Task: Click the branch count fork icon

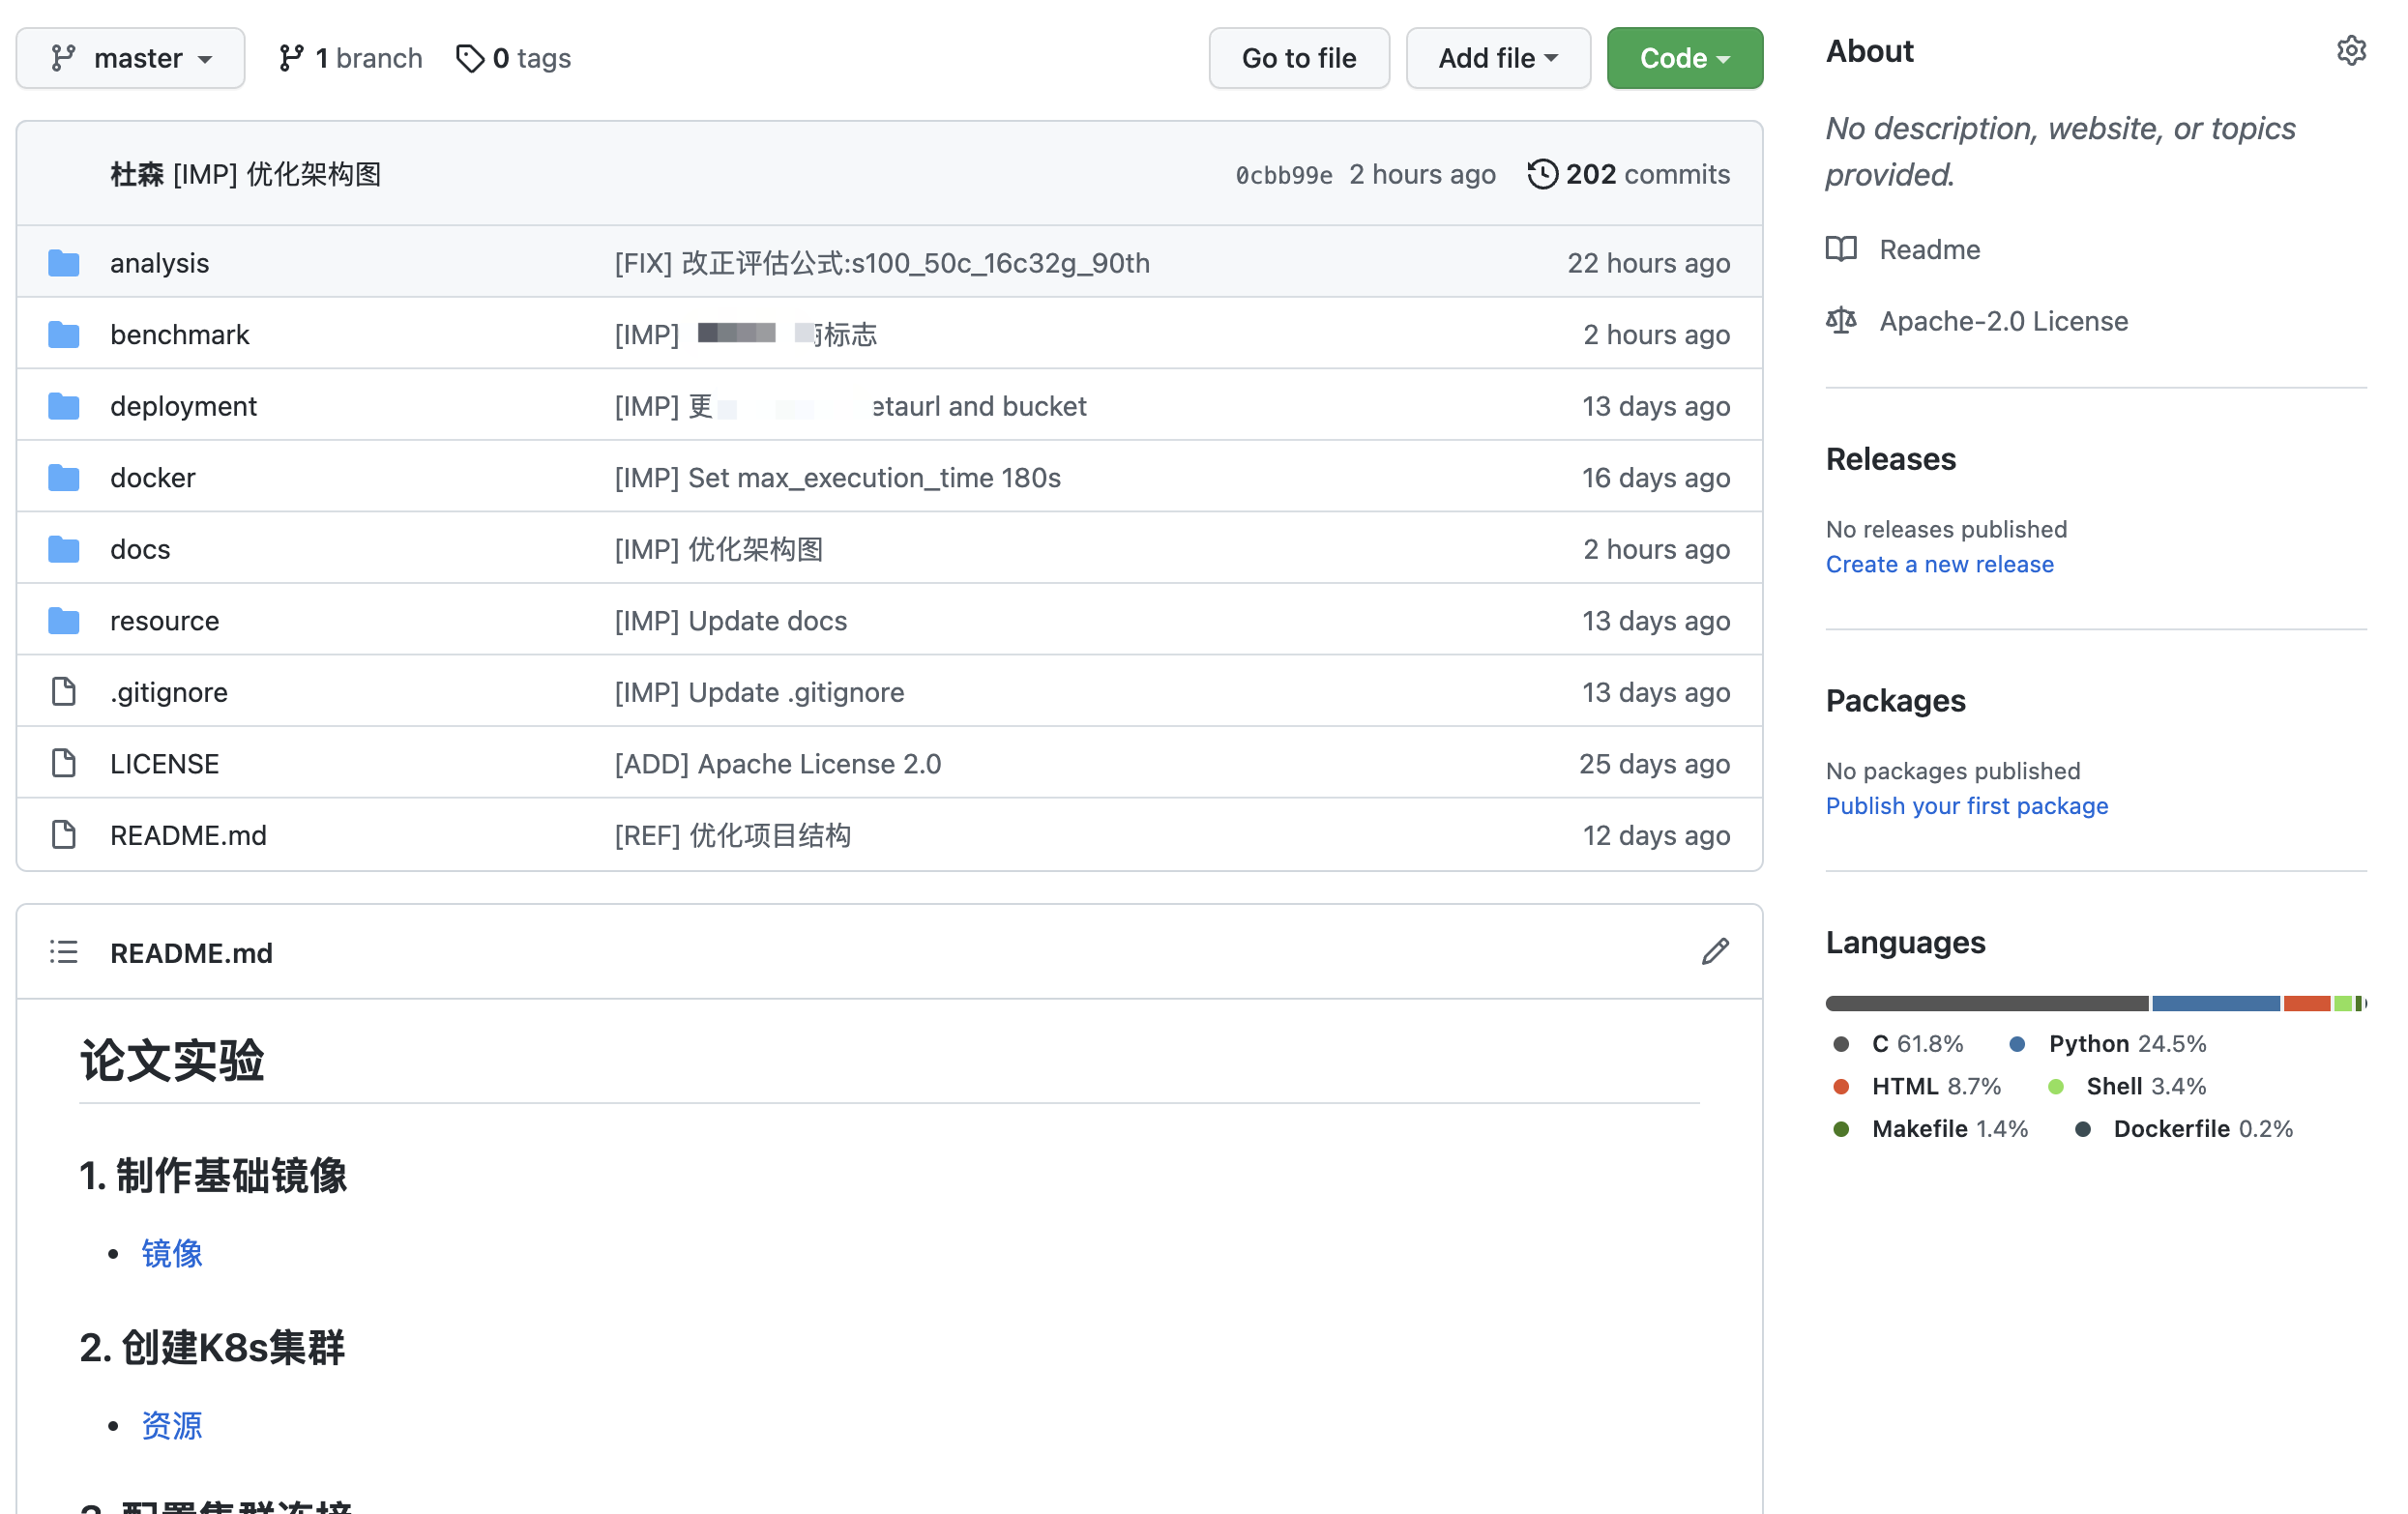Action: point(291,58)
